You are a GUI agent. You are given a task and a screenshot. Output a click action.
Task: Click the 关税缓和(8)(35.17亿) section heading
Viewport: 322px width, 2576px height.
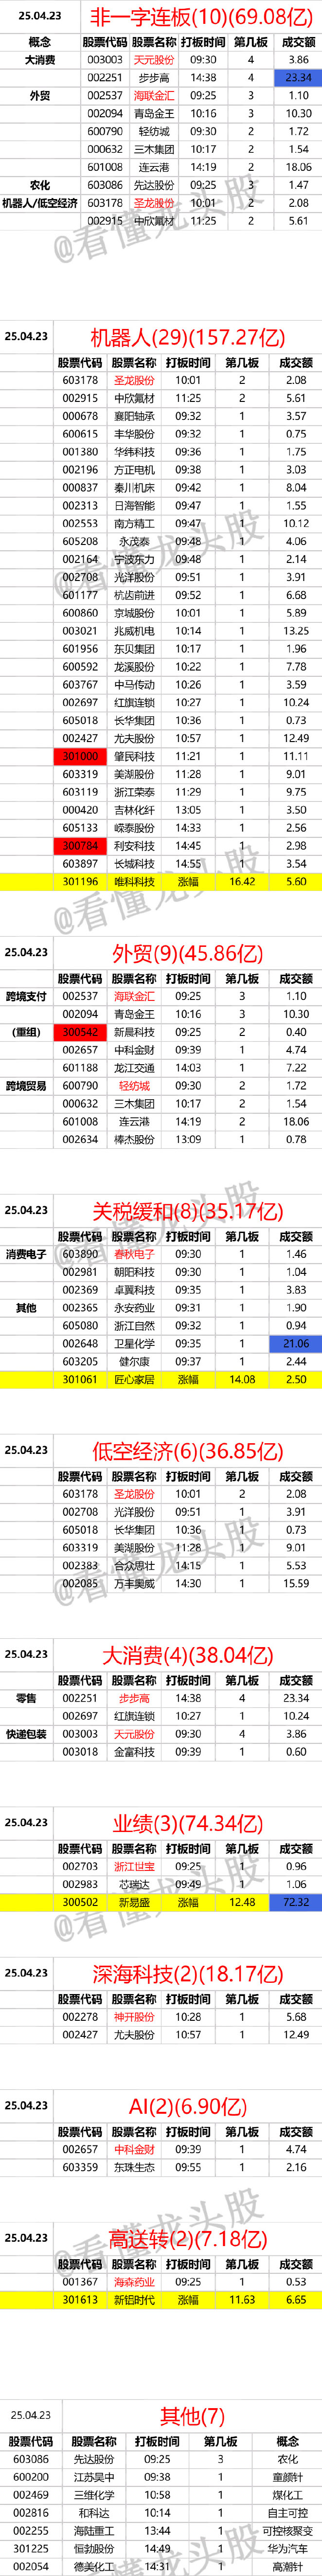point(188,1212)
